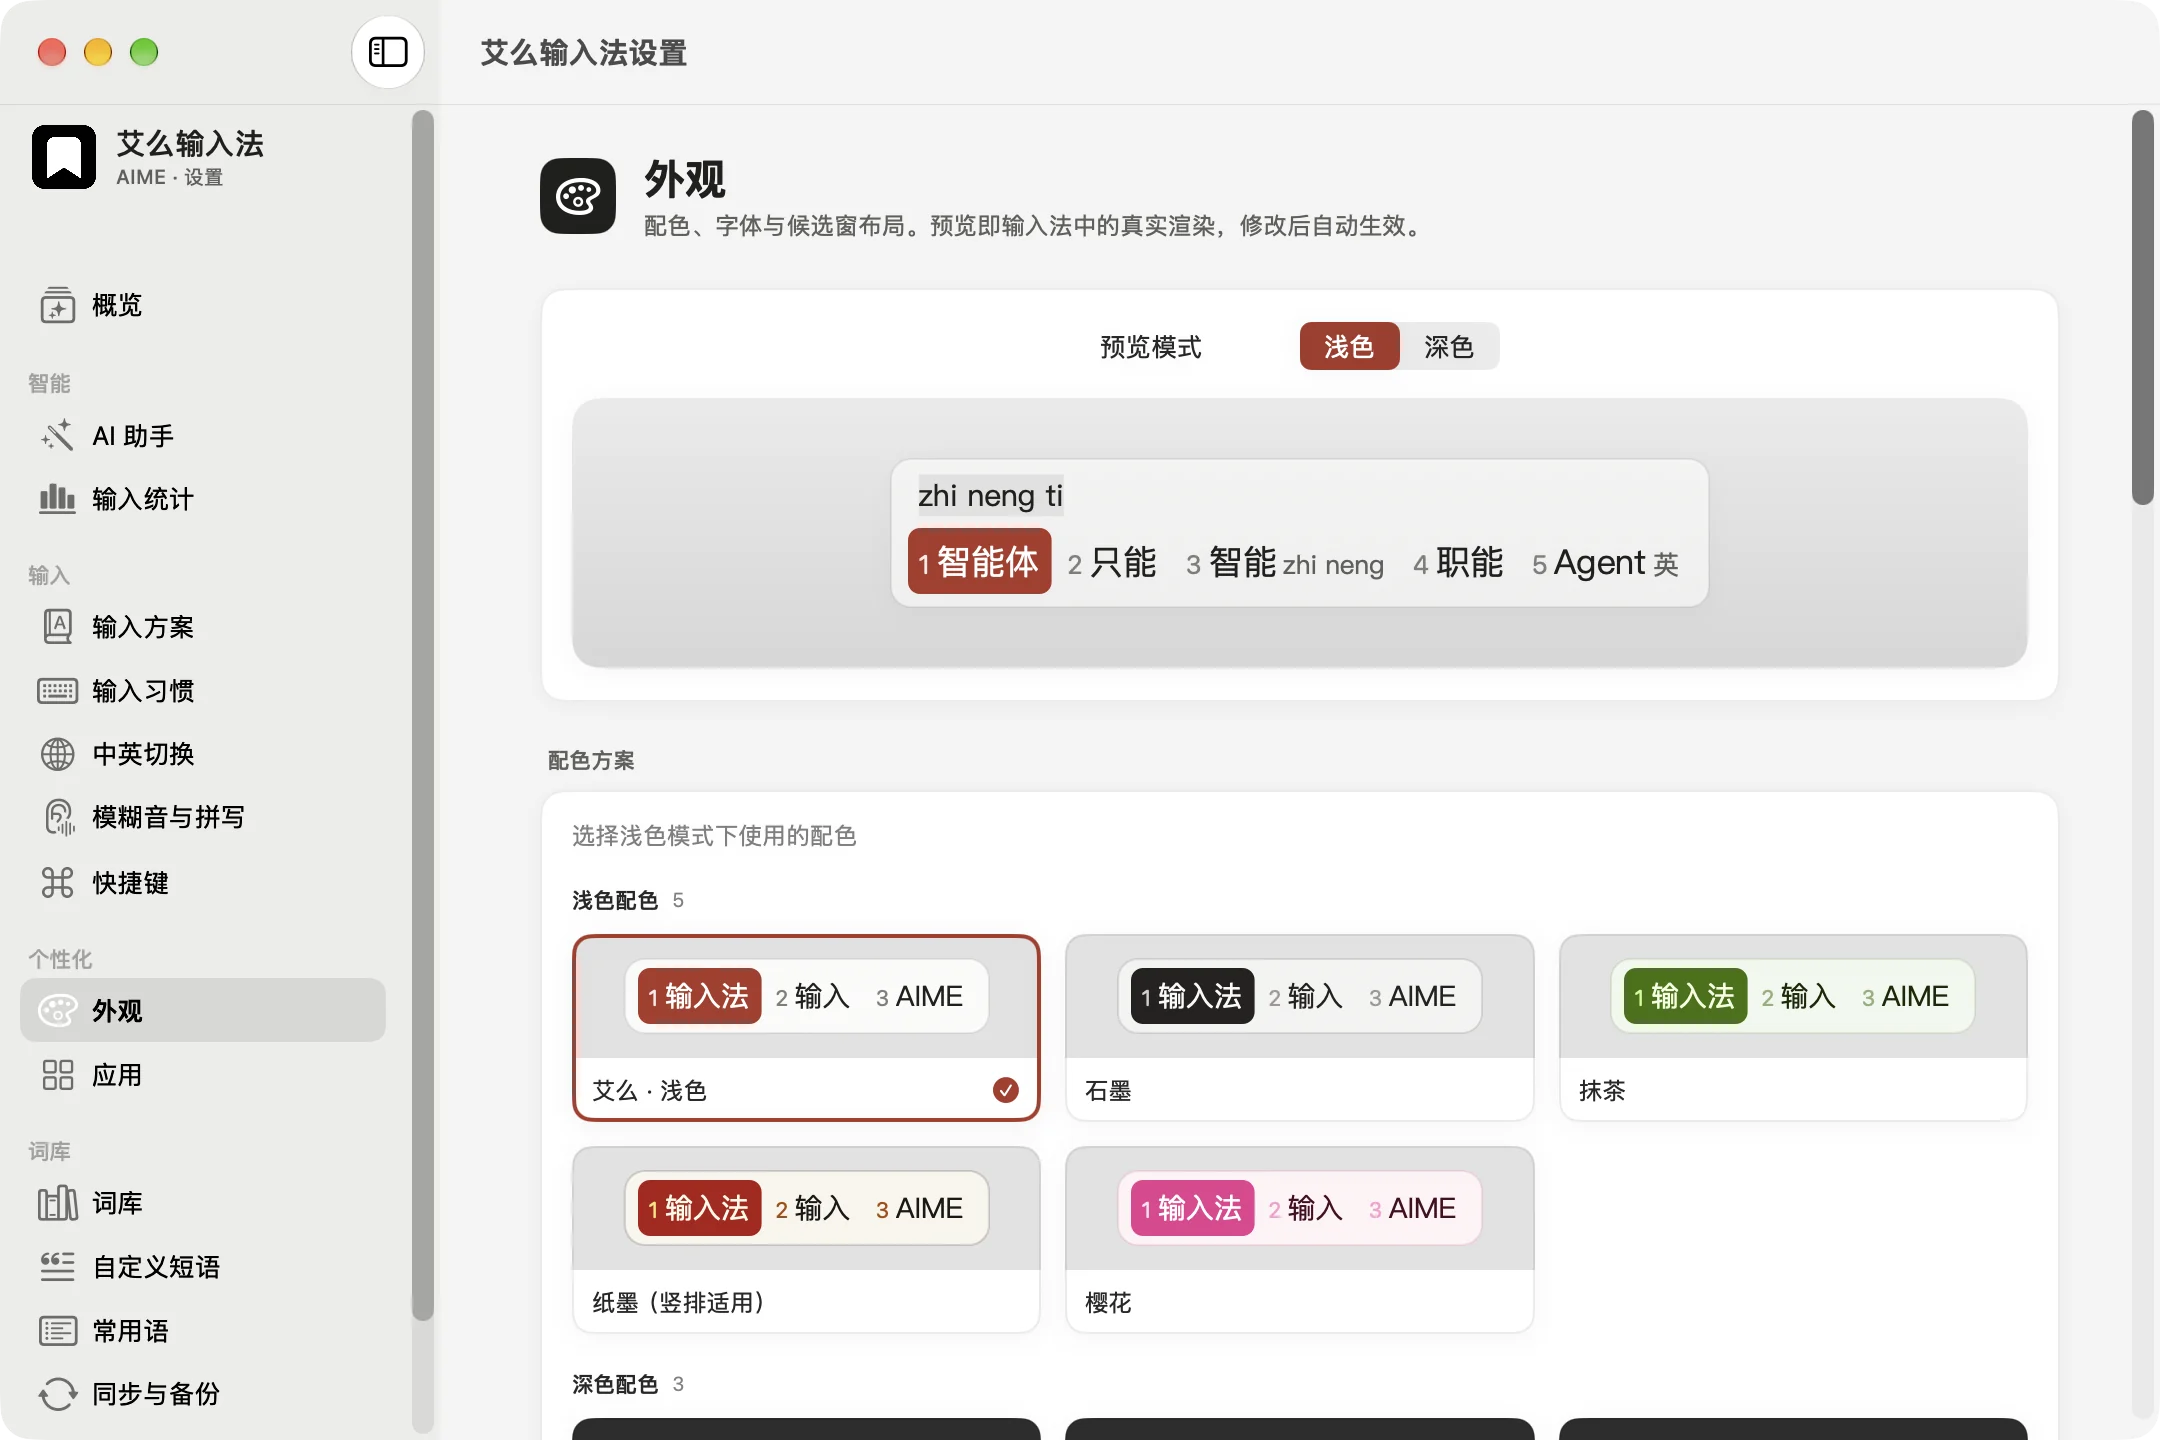Open AI 助手 sparkle icon
This screenshot has width=2160, height=1440.
[58, 436]
